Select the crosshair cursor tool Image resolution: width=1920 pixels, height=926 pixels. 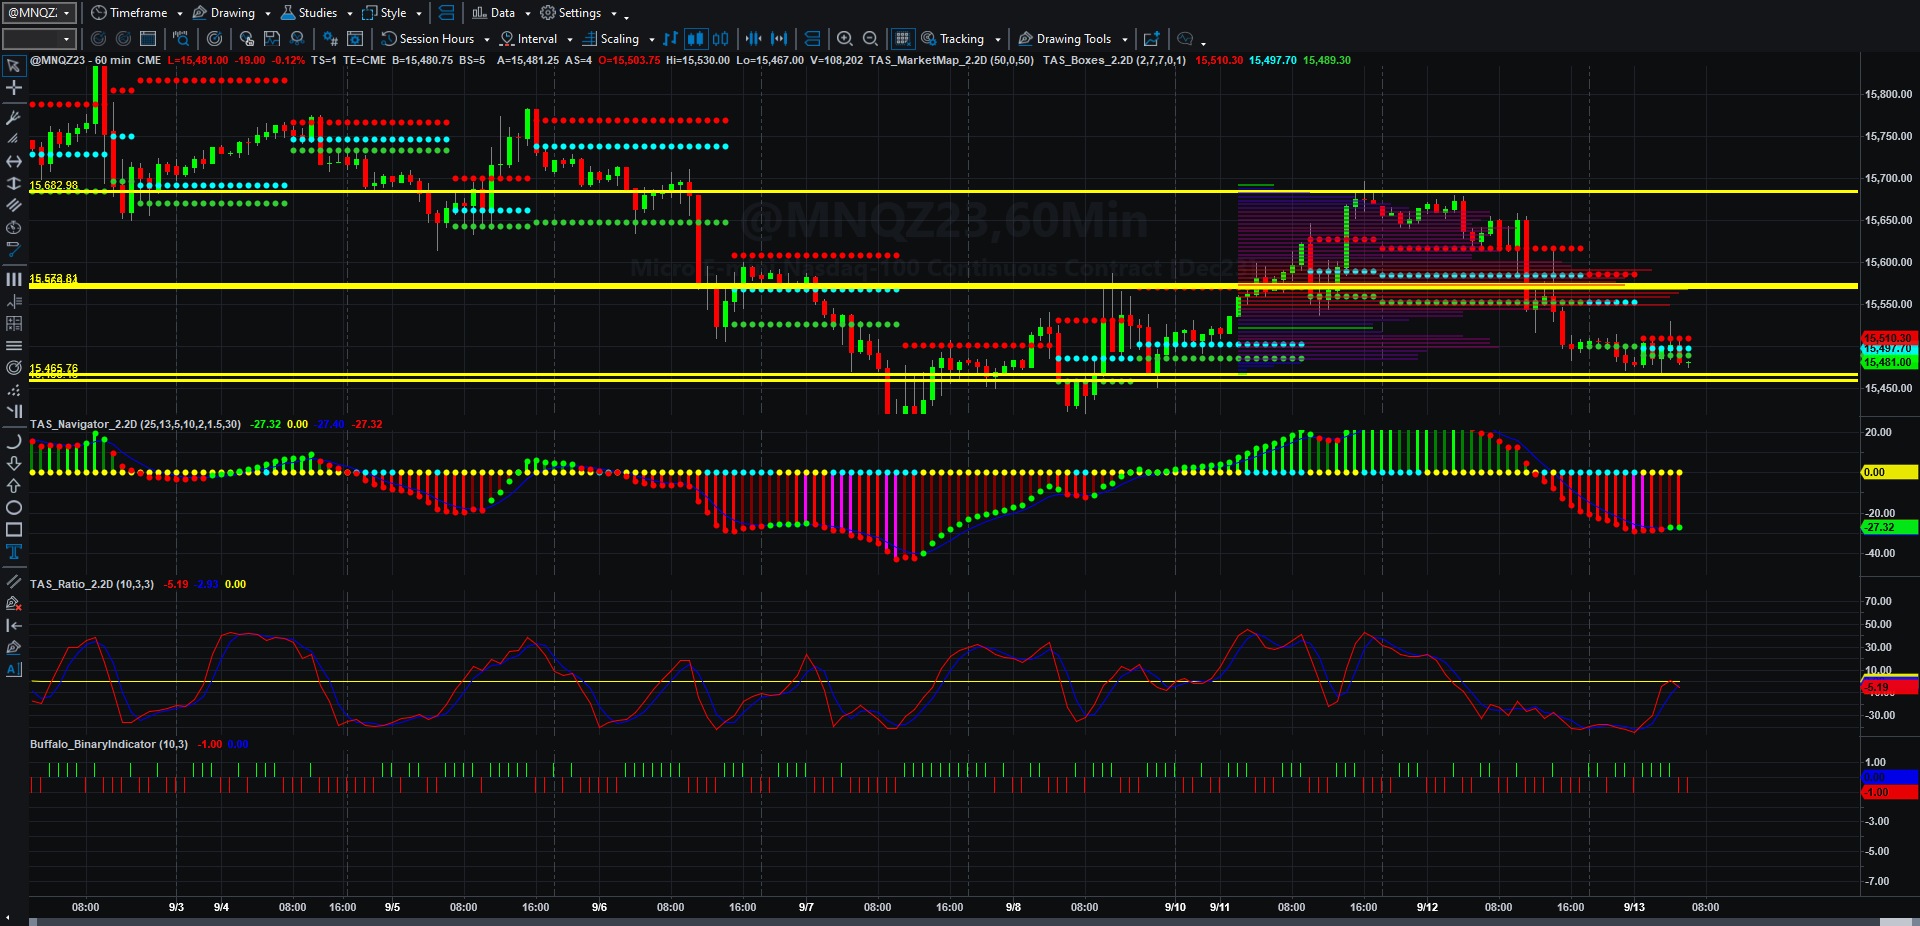tap(14, 88)
